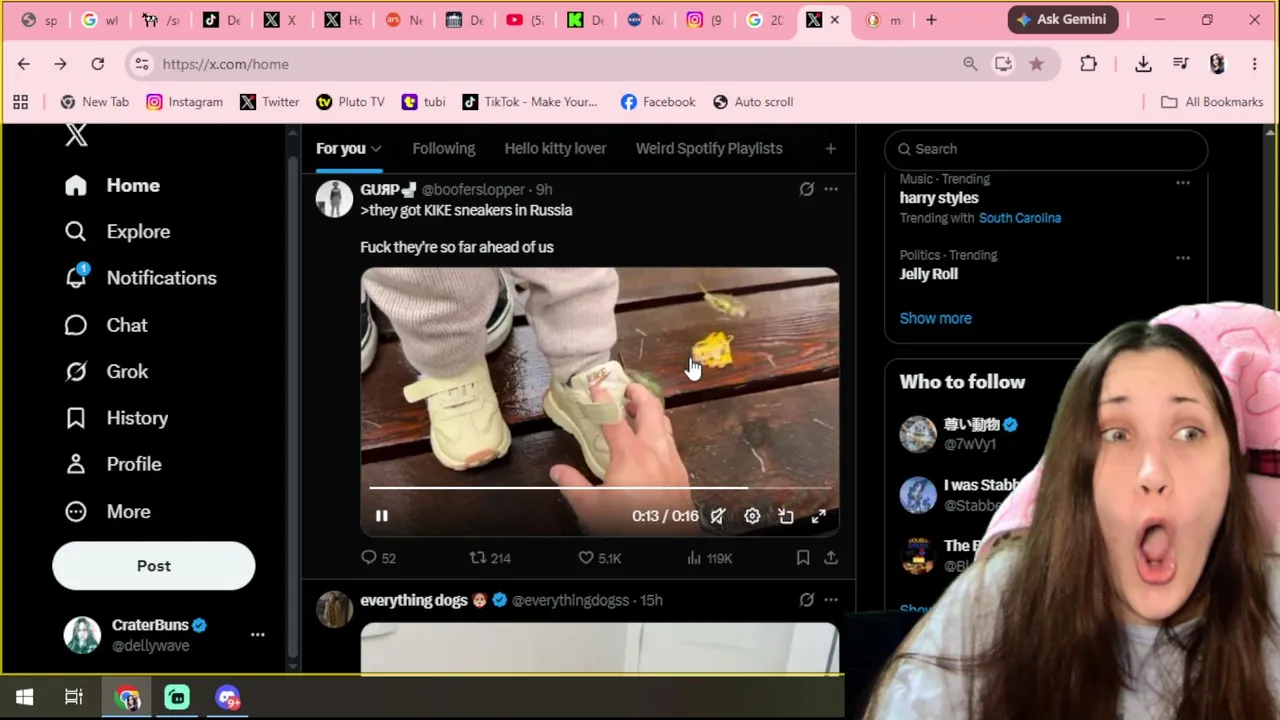
Task: Expand the video to fullscreen
Action: pos(819,516)
